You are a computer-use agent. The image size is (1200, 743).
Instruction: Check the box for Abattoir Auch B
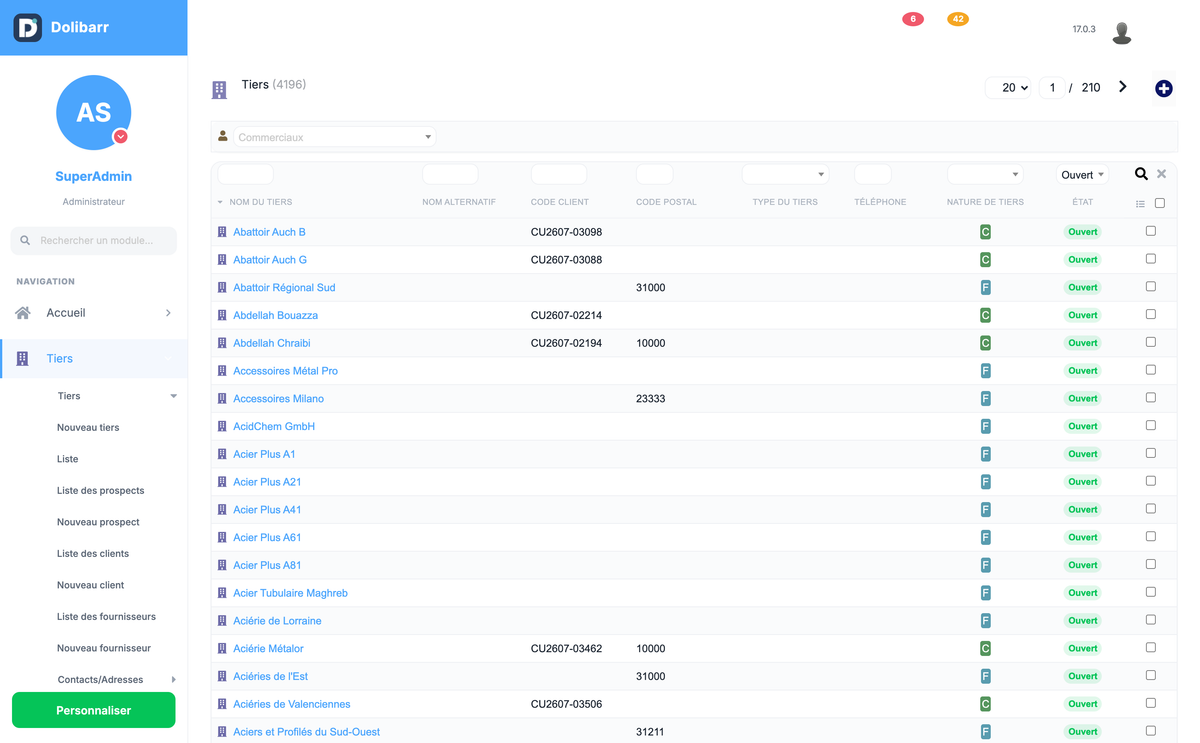pyautogui.click(x=1151, y=231)
